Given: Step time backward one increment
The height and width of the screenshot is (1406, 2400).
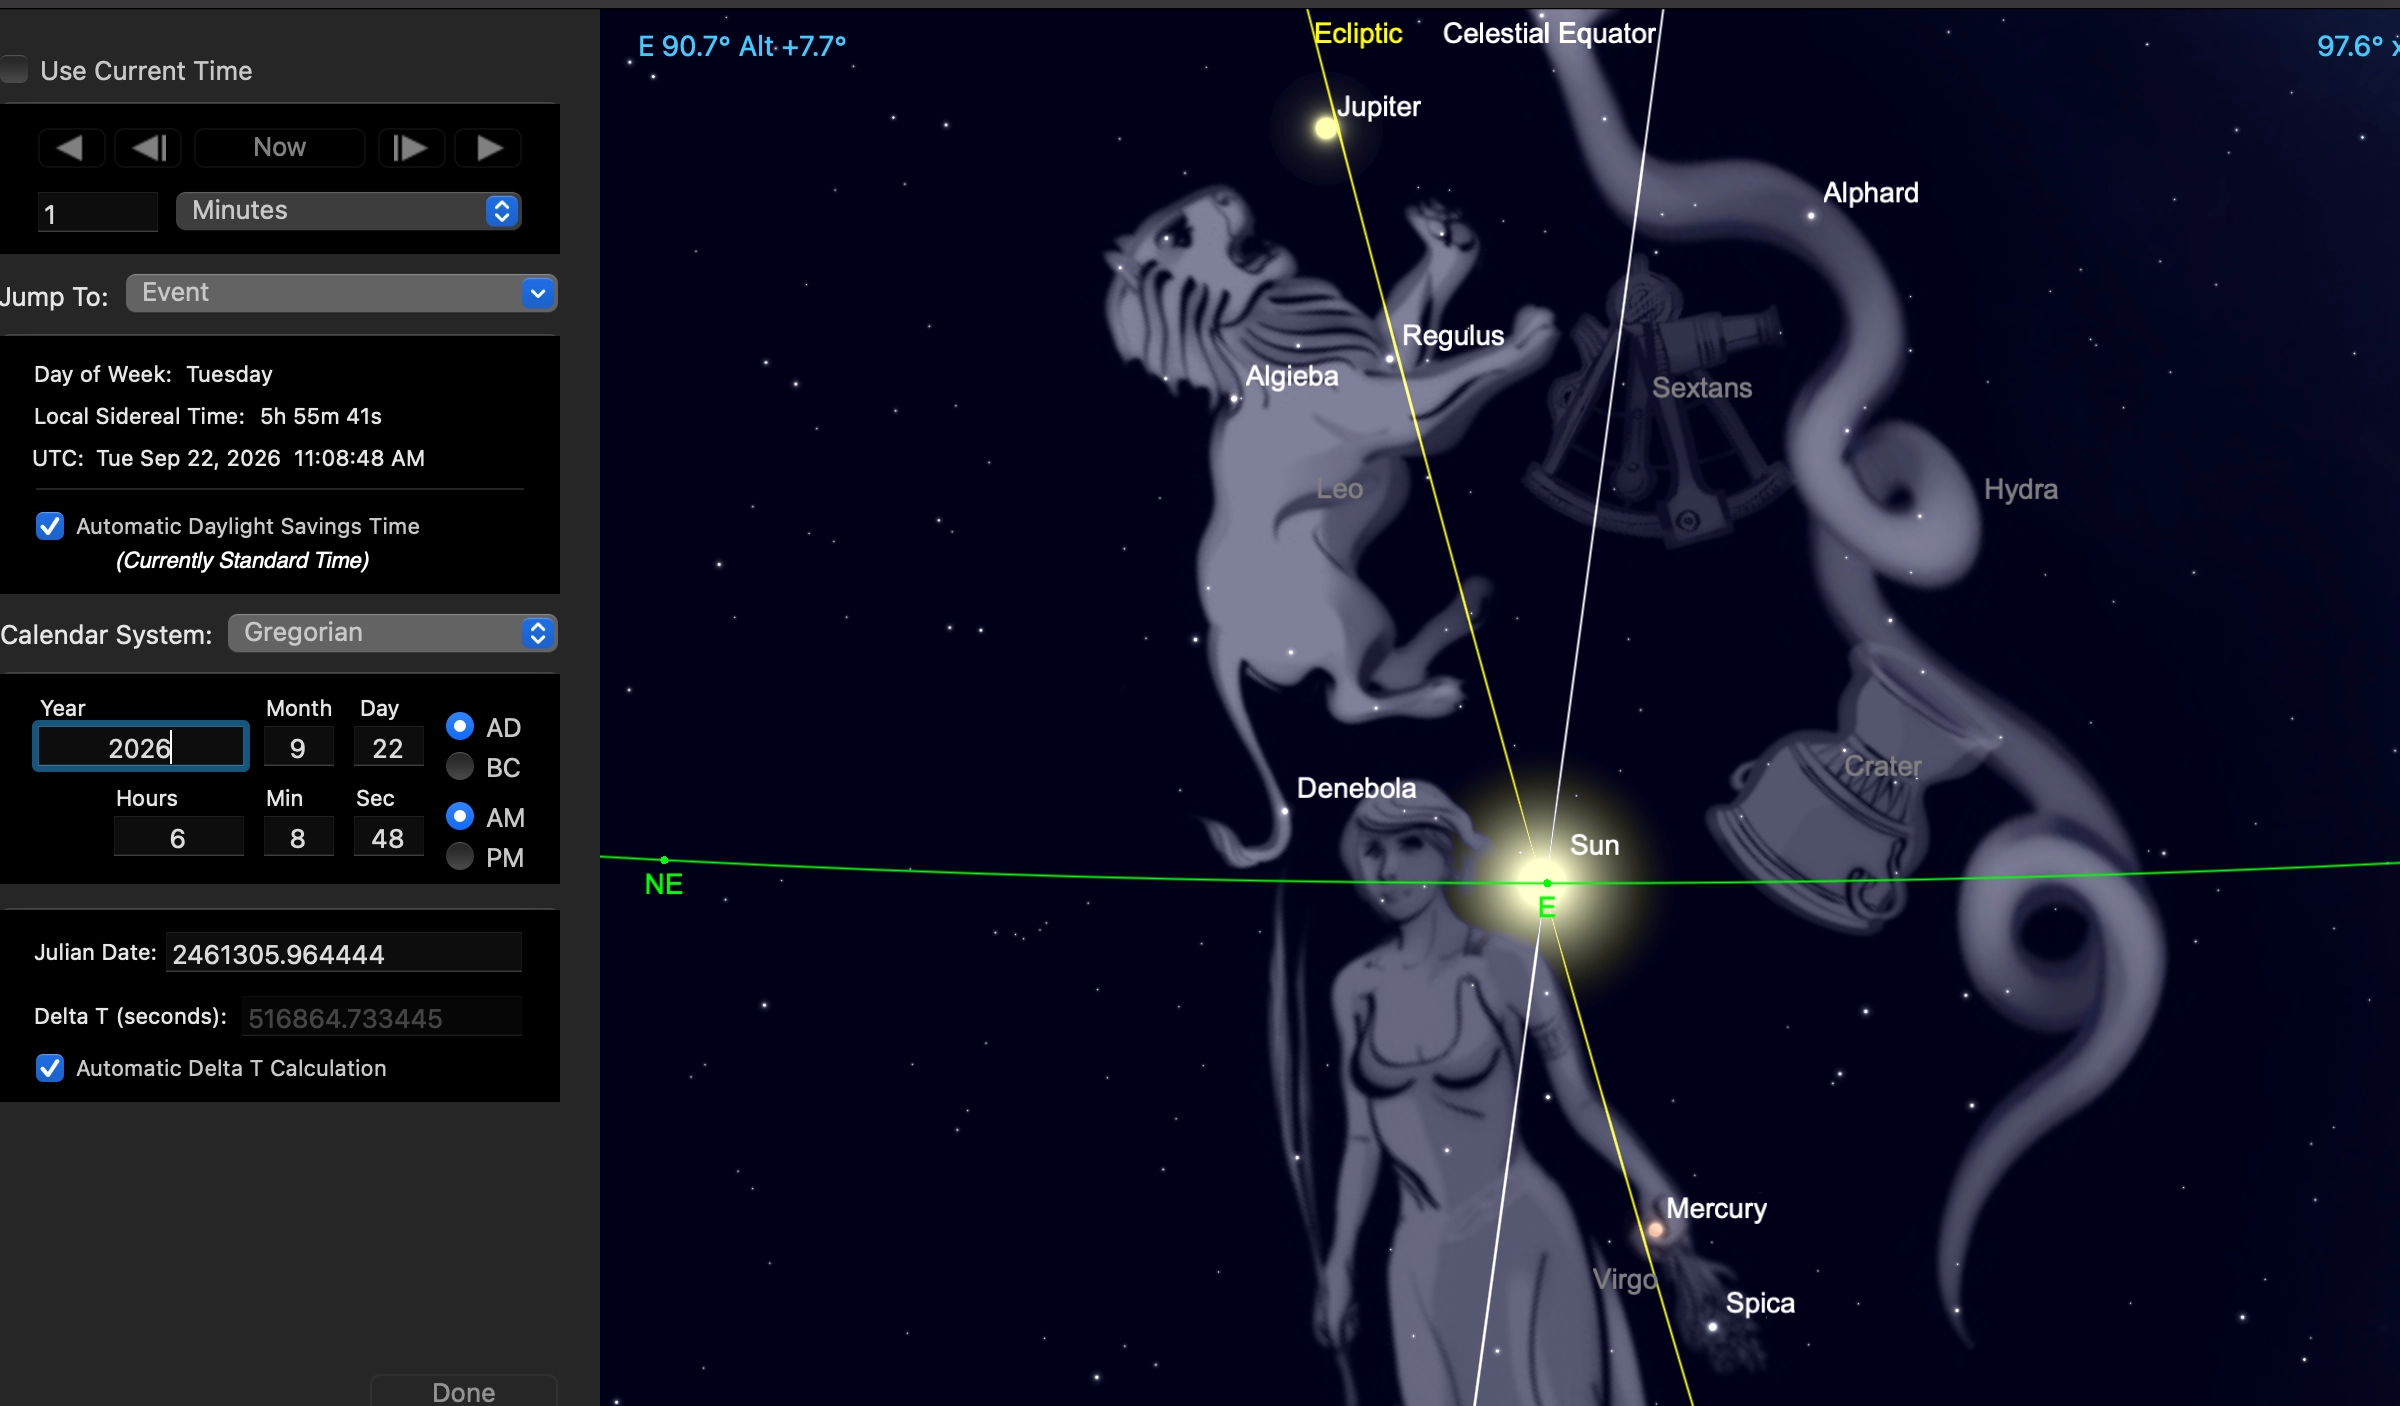Looking at the screenshot, I should click(148, 148).
